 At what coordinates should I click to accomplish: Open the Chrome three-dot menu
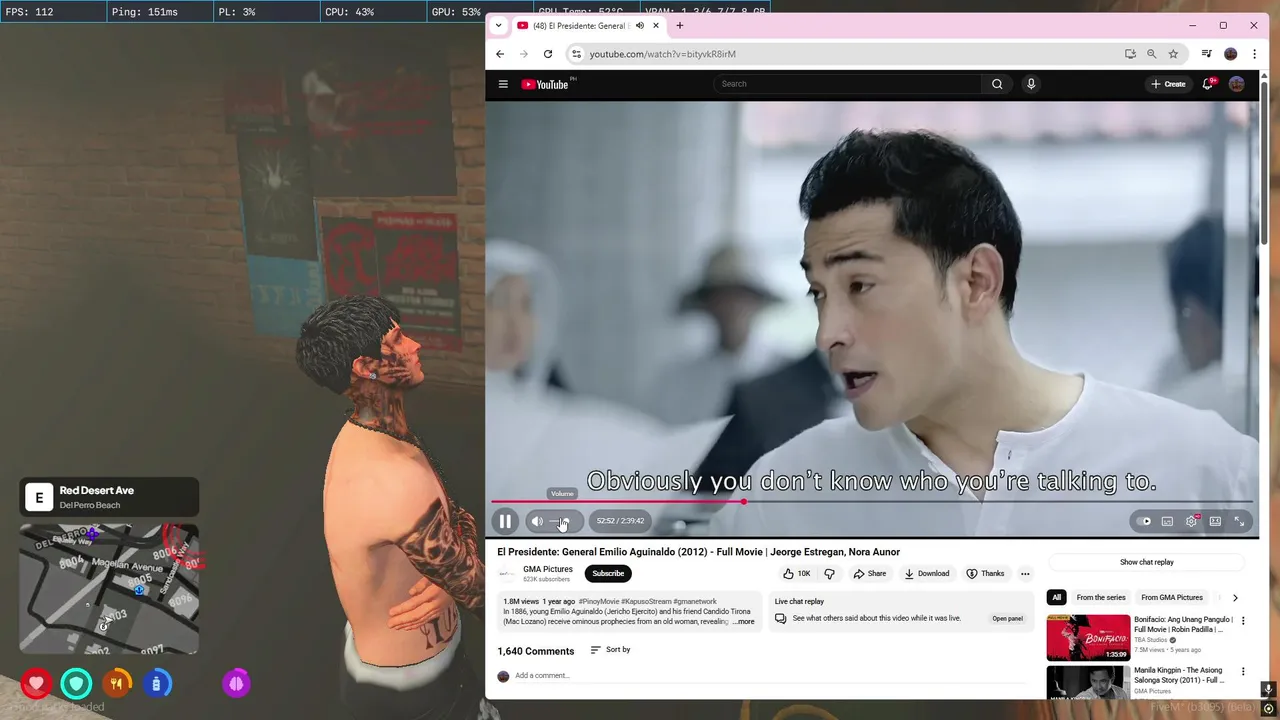click(x=1255, y=54)
